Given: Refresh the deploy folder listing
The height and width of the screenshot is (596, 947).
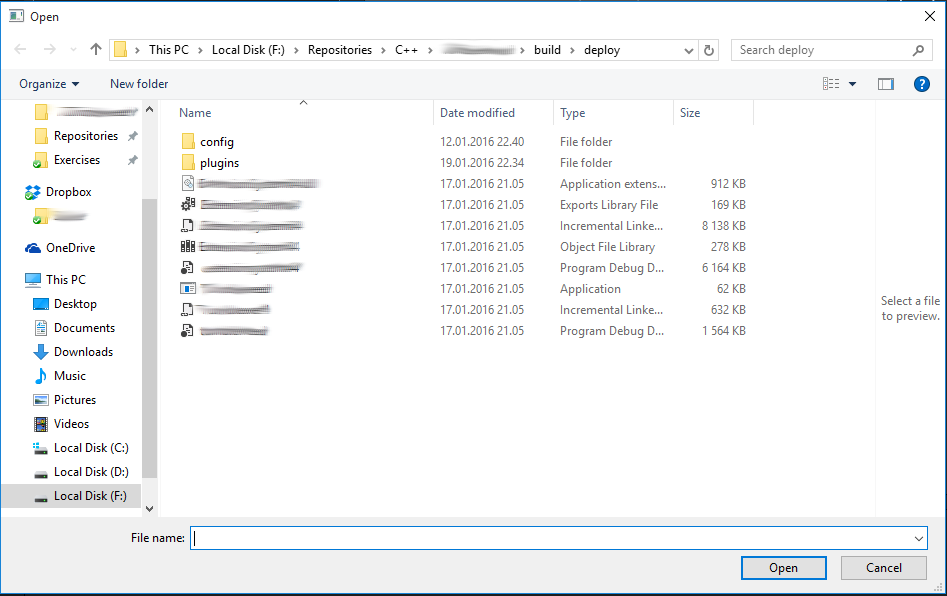Looking at the screenshot, I should click(x=710, y=50).
